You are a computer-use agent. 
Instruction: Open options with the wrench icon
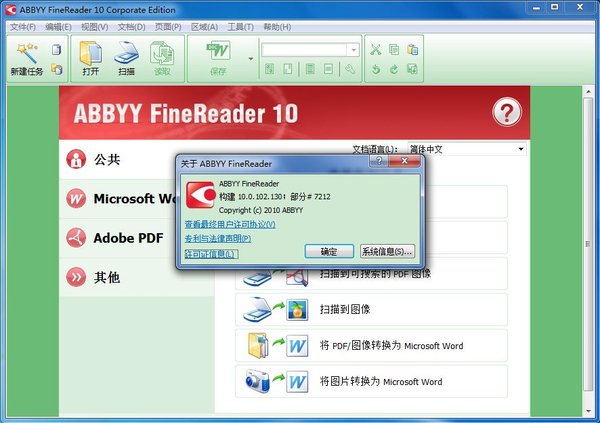pos(350,69)
